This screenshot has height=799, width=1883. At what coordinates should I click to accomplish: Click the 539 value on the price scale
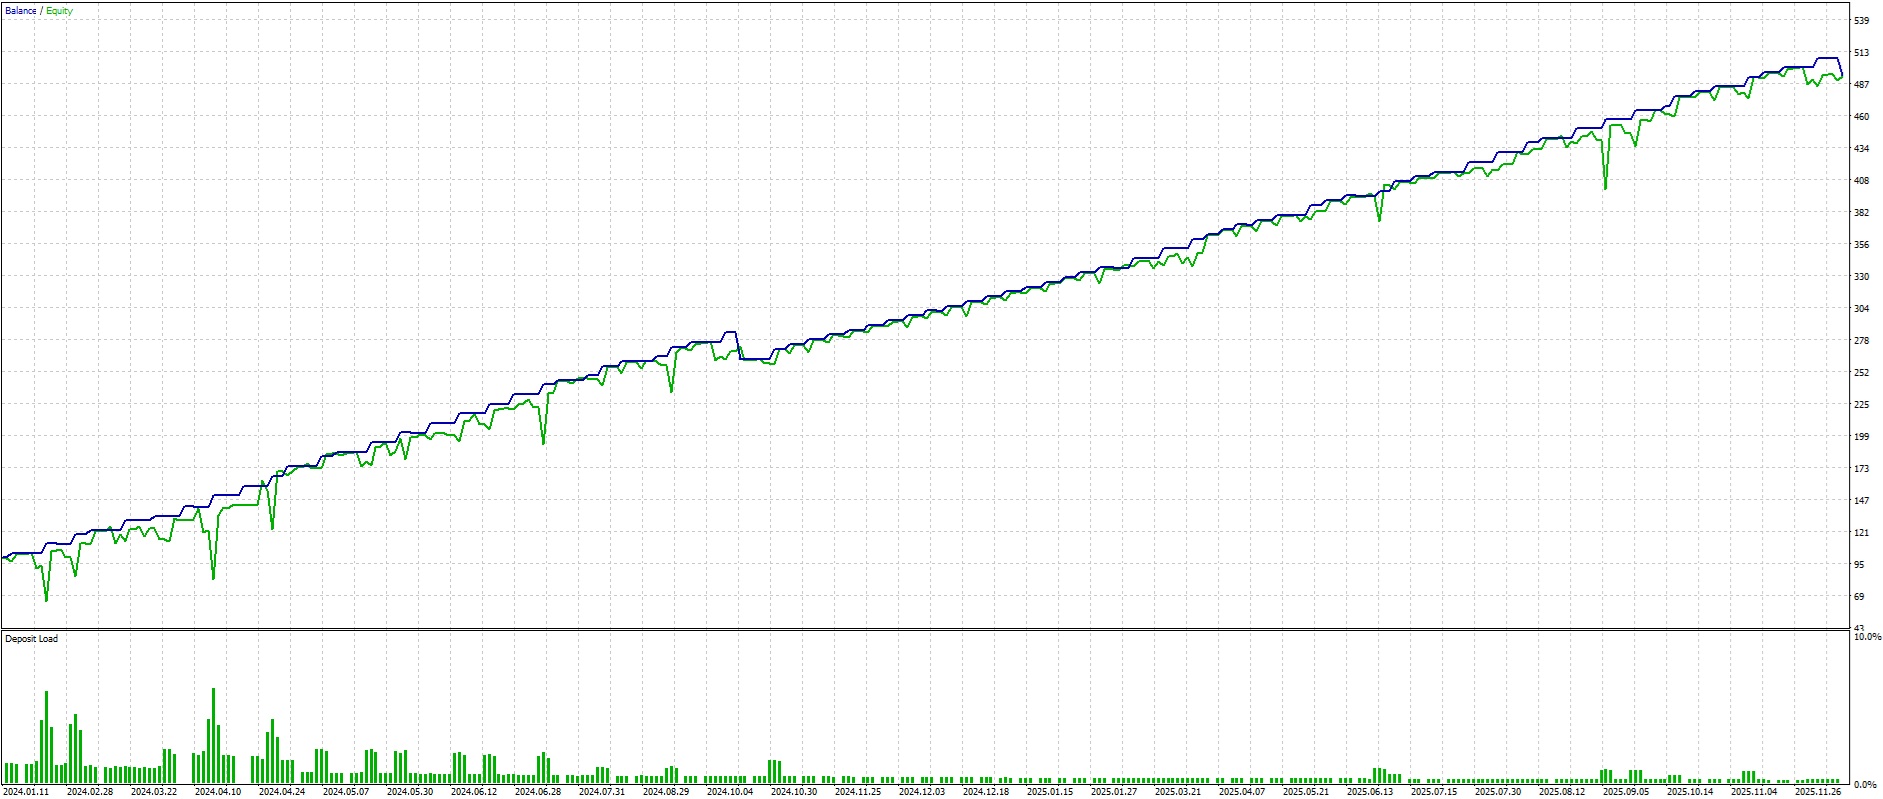pos(1861,21)
